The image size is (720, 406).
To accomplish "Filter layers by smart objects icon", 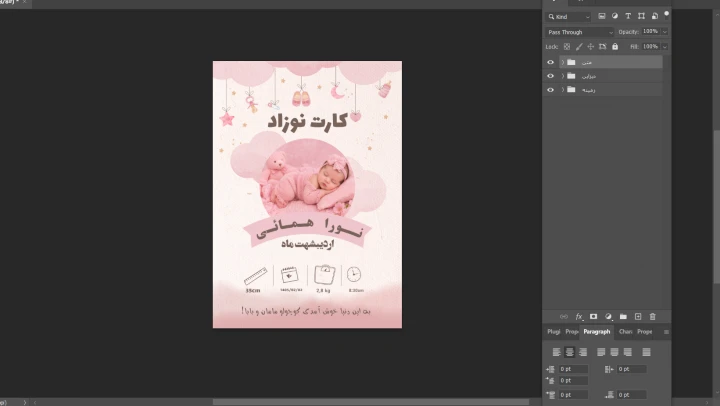I will tap(655, 16).
